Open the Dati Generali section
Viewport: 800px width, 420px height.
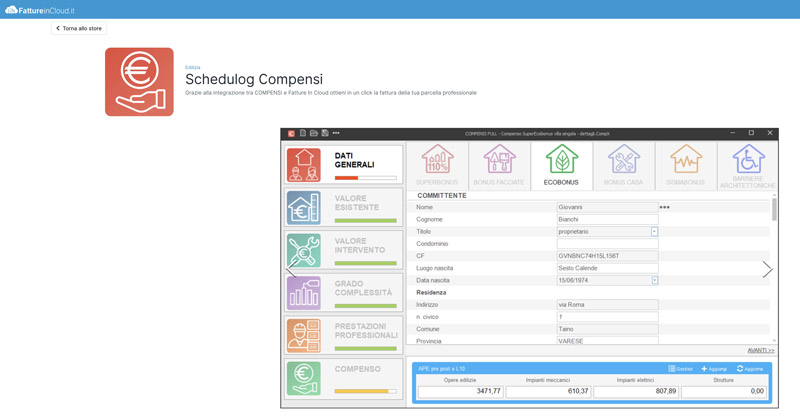343,165
